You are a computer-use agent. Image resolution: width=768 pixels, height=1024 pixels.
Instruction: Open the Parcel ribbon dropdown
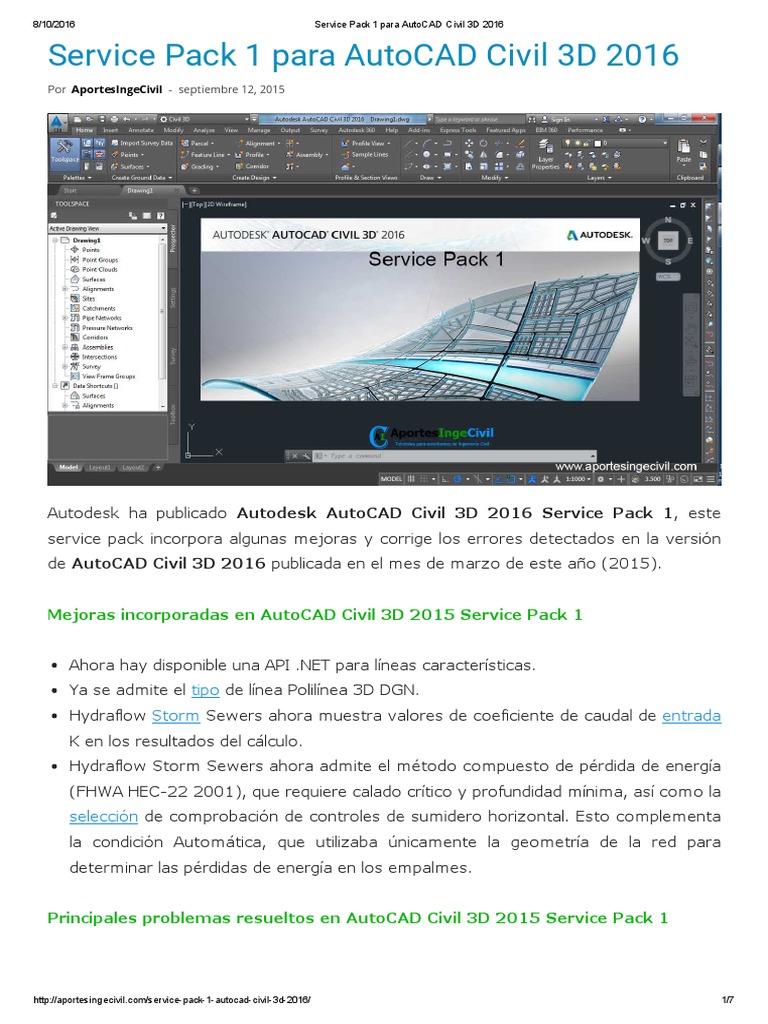(x=197, y=143)
